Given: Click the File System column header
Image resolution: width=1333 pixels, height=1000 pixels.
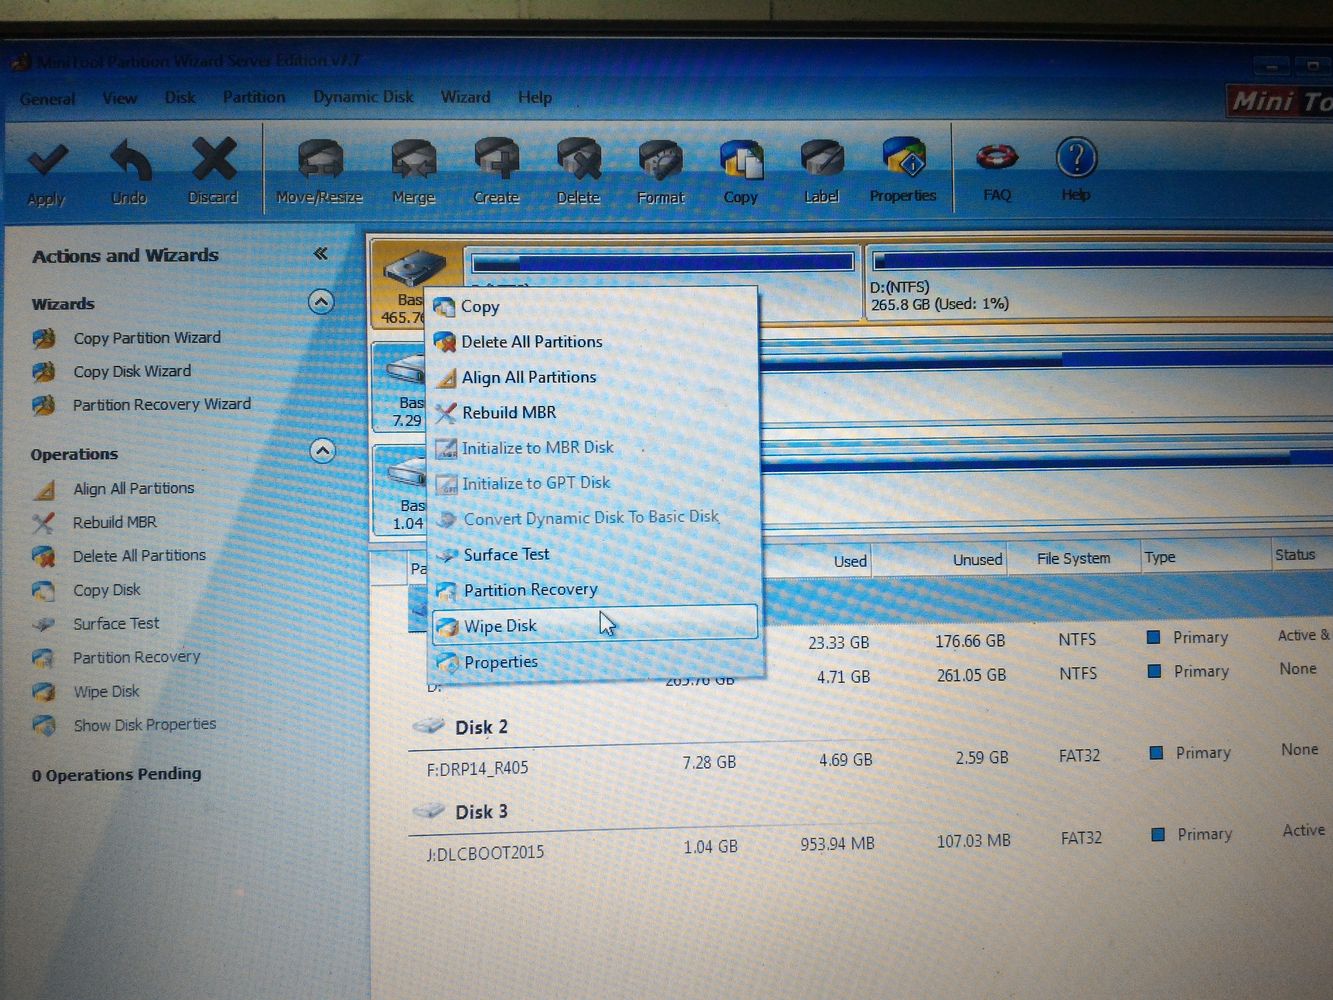Looking at the screenshot, I should (x=1074, y=558).
